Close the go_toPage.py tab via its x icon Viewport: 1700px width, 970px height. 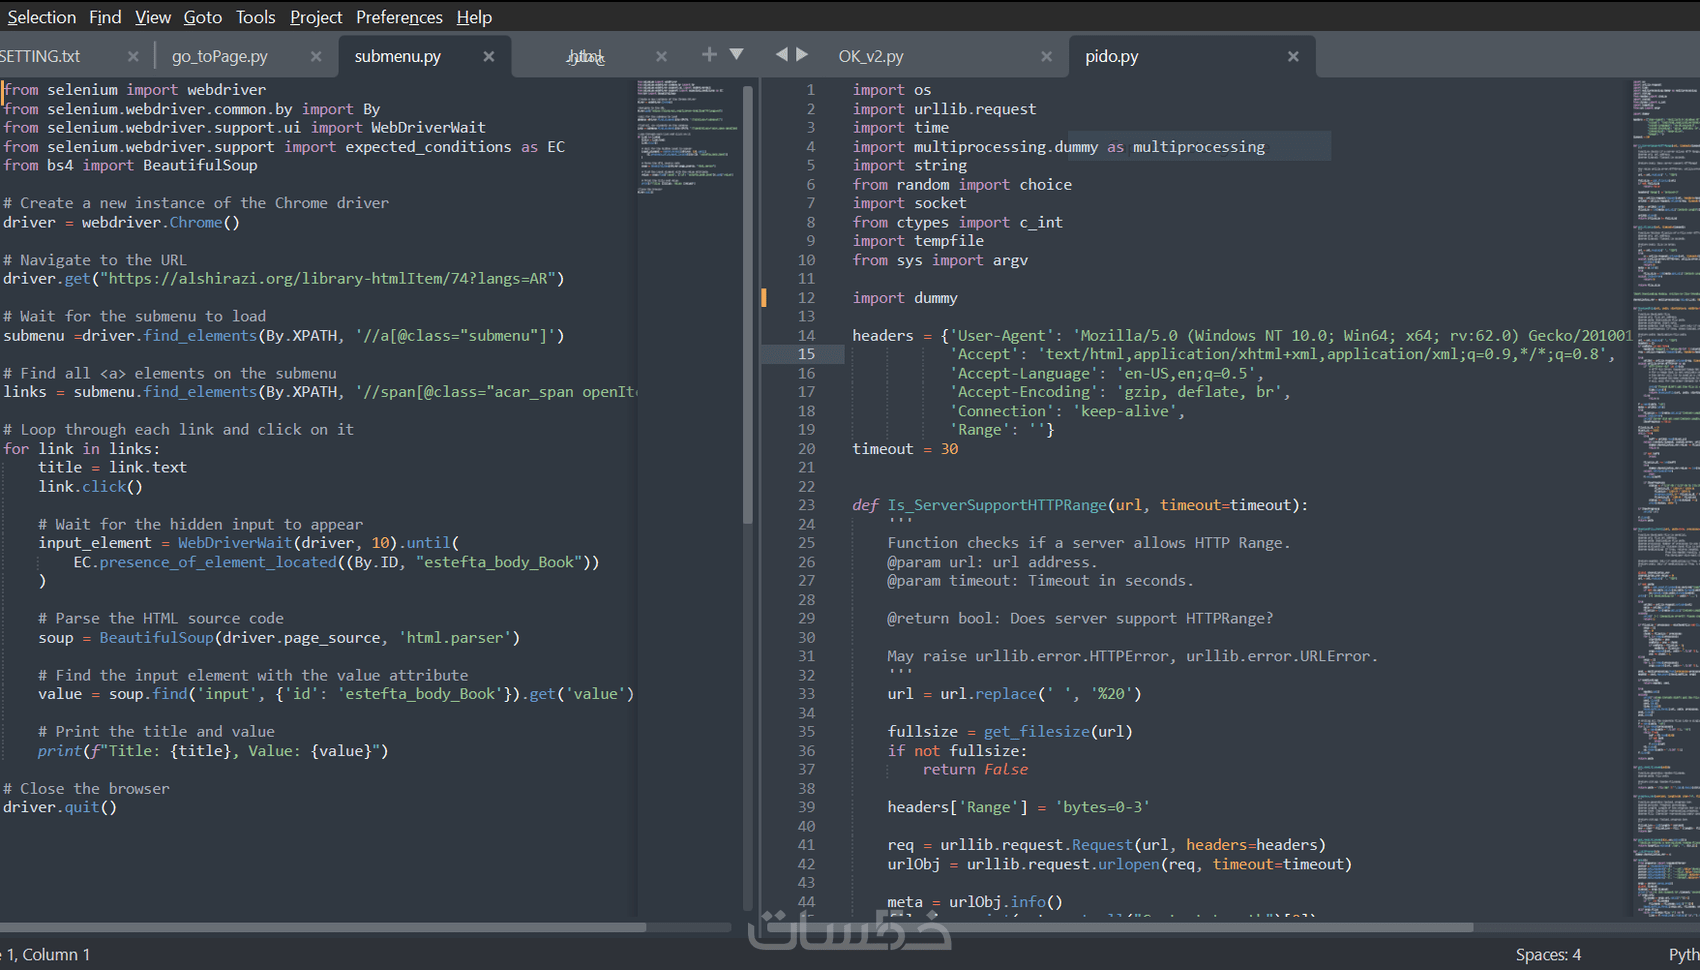[x=316, y=56]
